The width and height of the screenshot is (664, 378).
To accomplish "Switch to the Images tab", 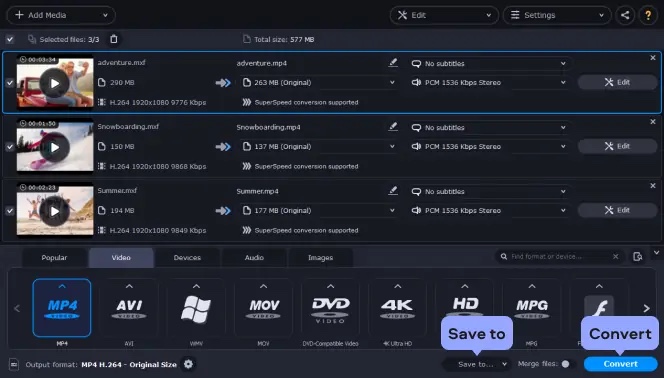I will pos(321,257).
